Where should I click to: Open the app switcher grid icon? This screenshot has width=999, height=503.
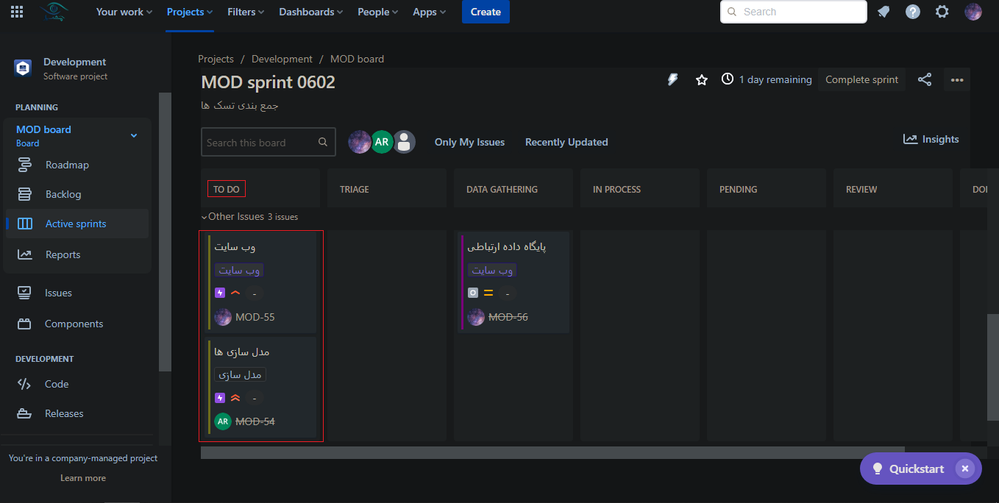[x=17, y=11]
